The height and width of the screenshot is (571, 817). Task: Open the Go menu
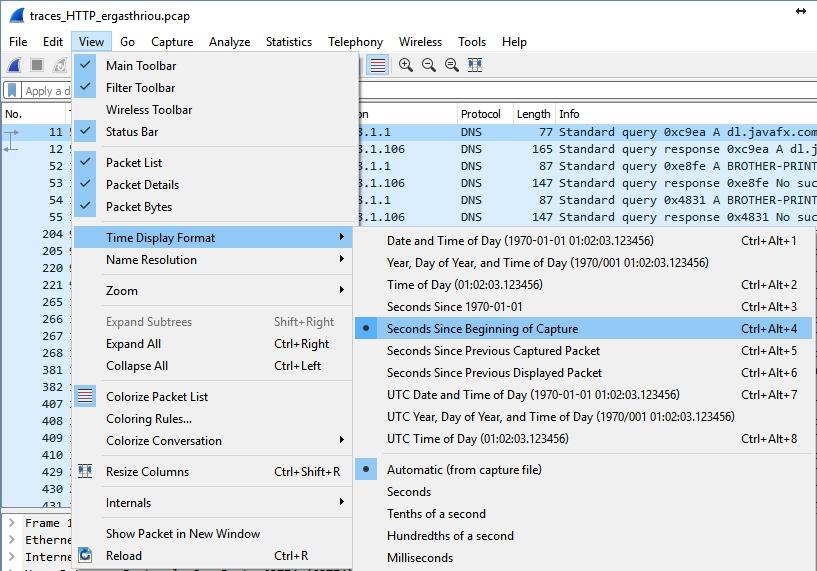(127, 42)
